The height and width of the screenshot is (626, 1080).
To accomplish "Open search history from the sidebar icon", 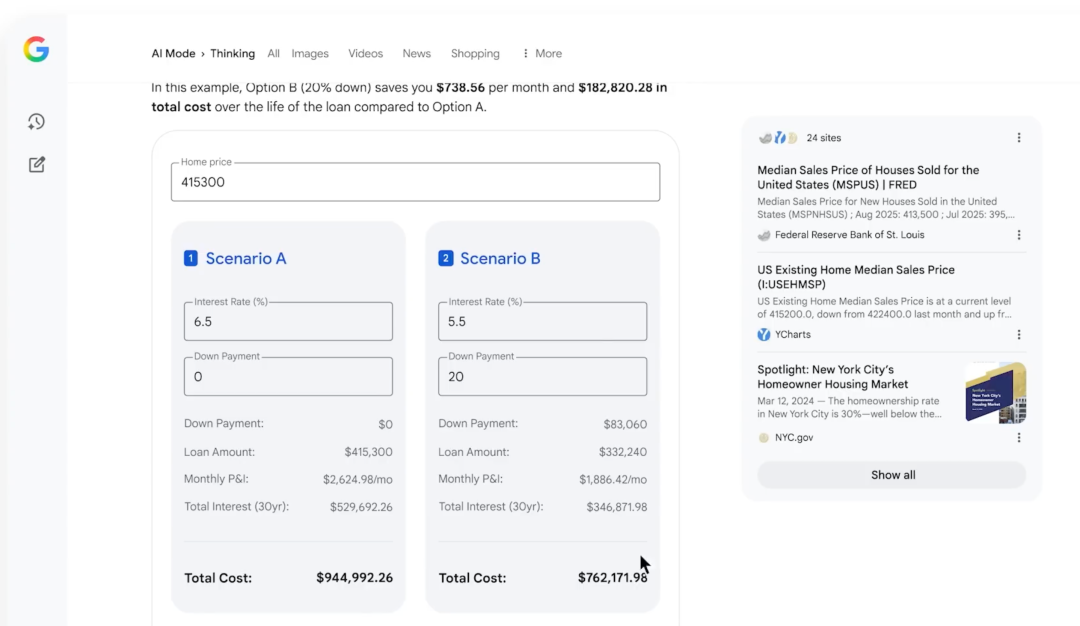I will point(36,122).
